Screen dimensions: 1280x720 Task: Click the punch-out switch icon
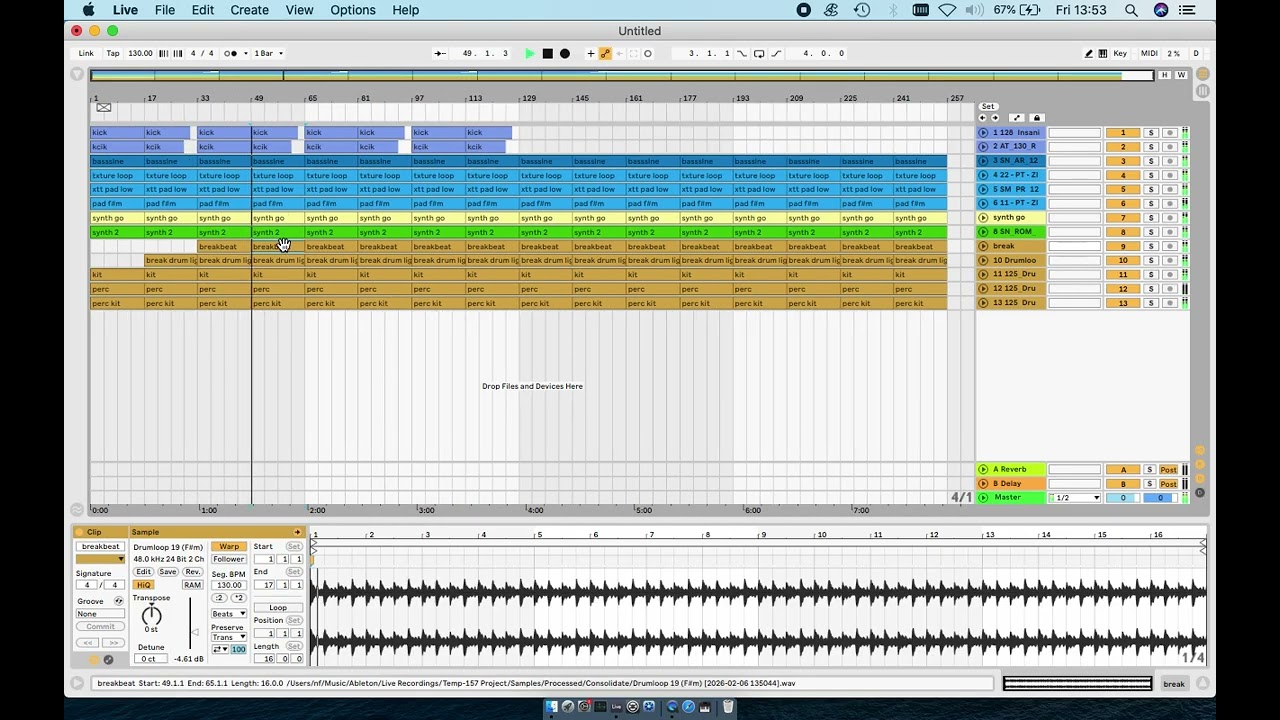(776, 53)
